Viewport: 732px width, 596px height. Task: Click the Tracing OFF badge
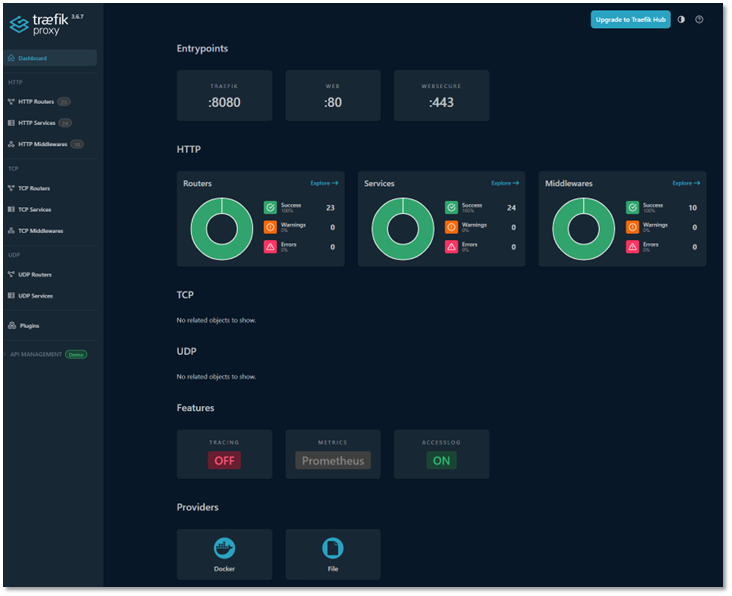click(x=224, y=461)
